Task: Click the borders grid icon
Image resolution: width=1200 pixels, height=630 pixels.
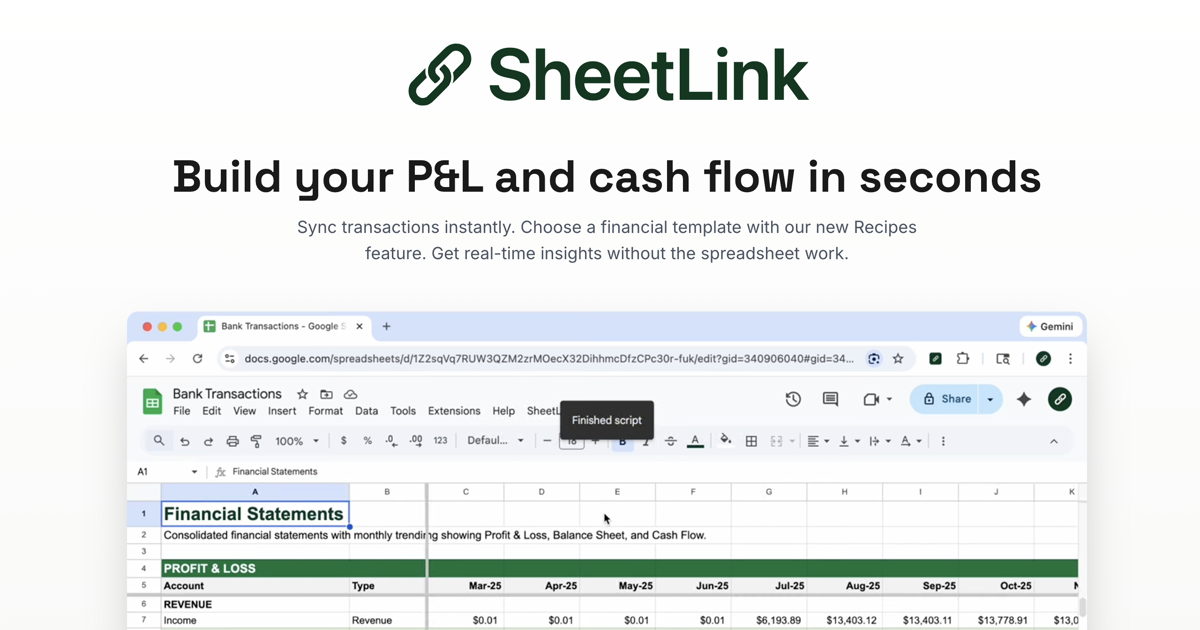Action: tap(751, 441)
